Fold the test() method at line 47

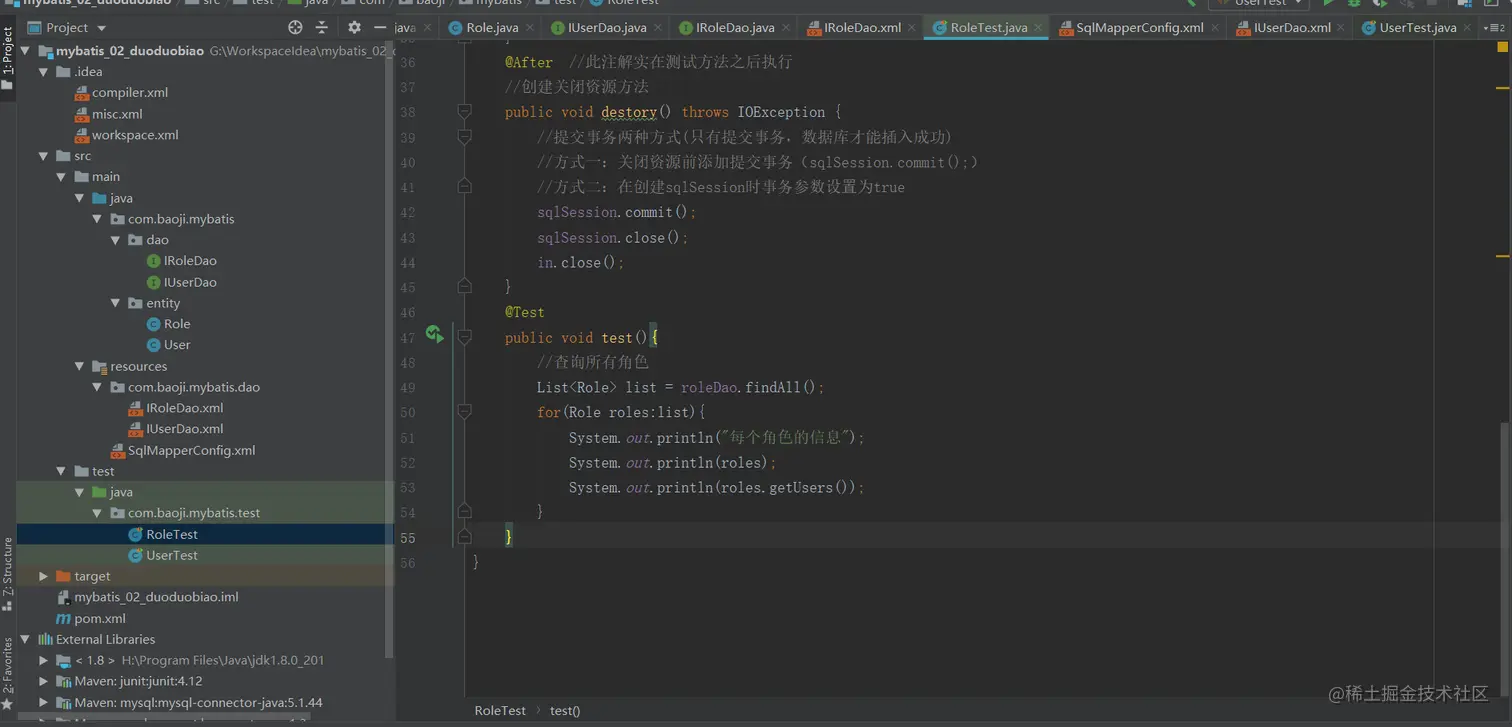464,337
